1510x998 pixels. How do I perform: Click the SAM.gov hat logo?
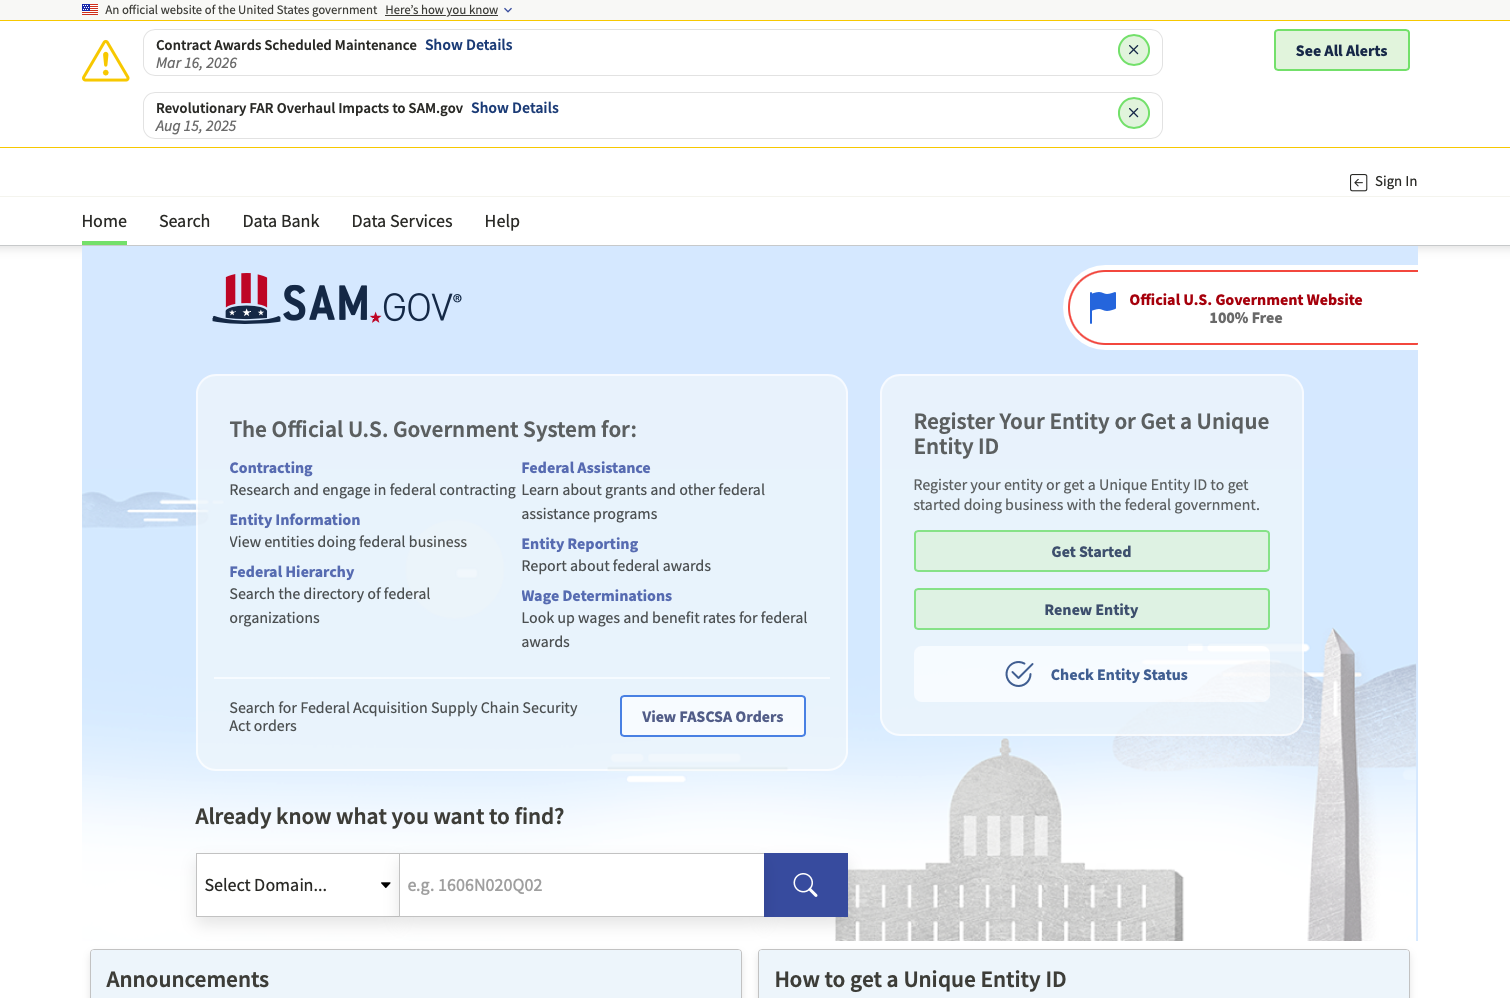click(x=338, y=299)
